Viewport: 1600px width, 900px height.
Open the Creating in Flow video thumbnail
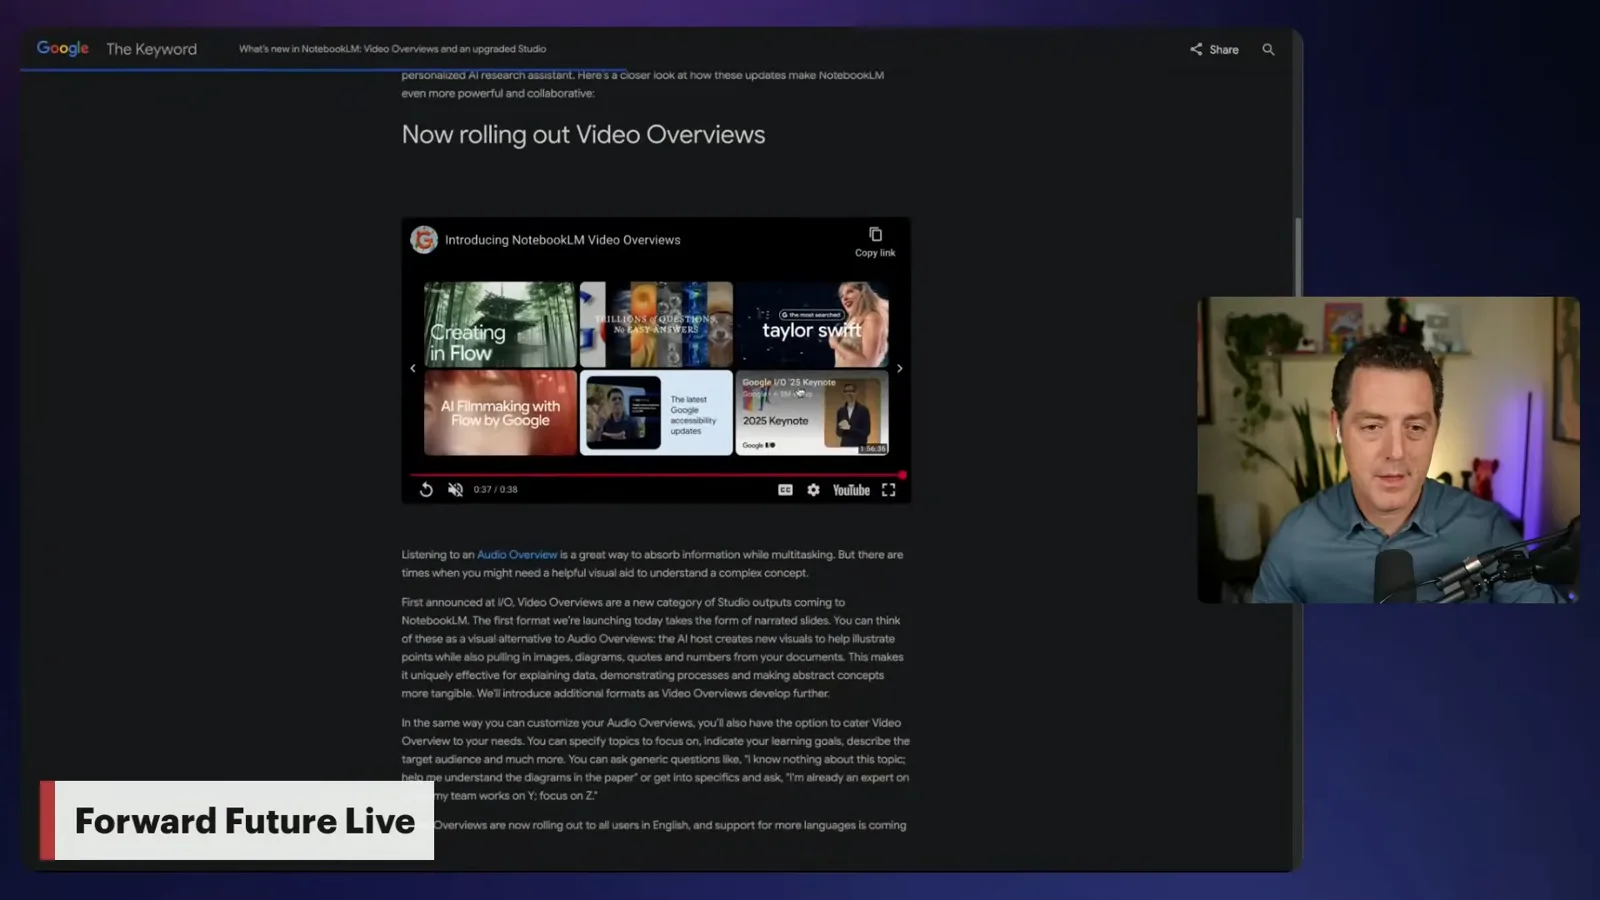(500, 324)
